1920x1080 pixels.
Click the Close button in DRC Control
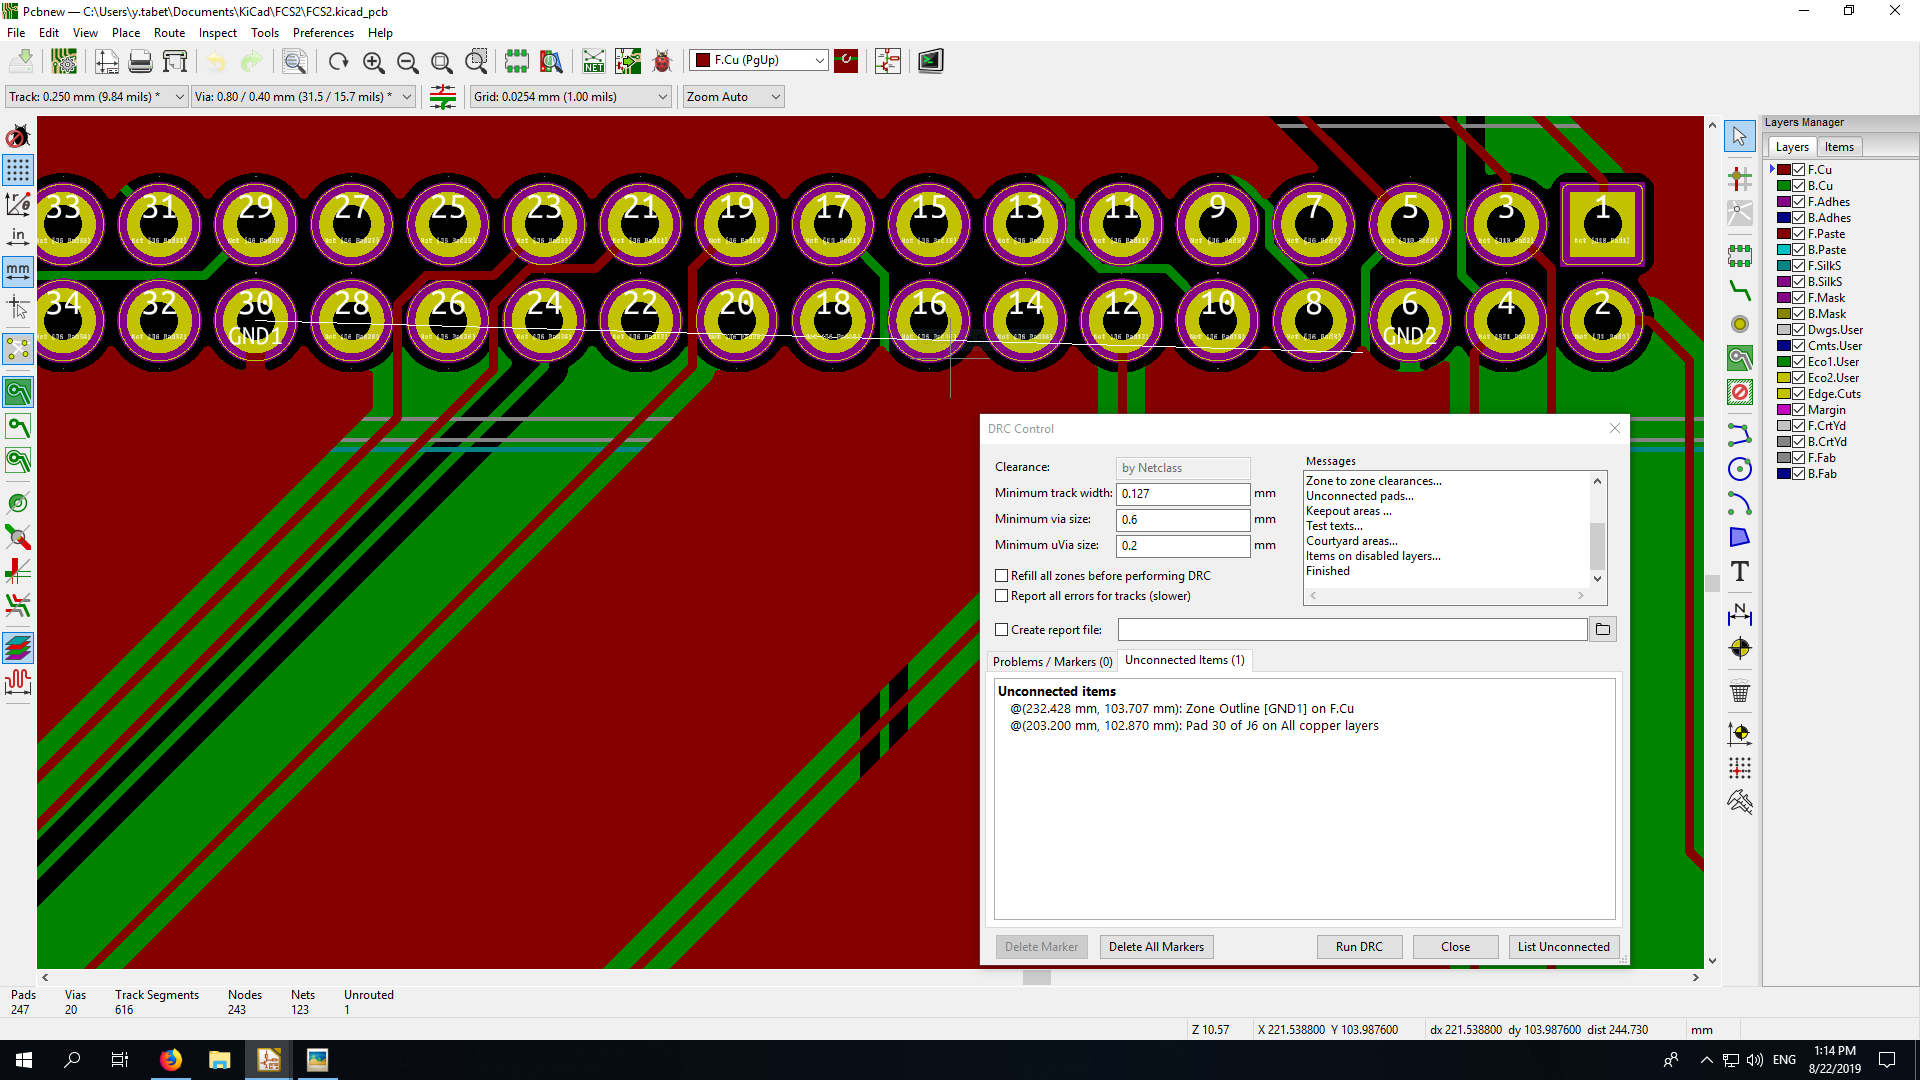point(1455,947)
